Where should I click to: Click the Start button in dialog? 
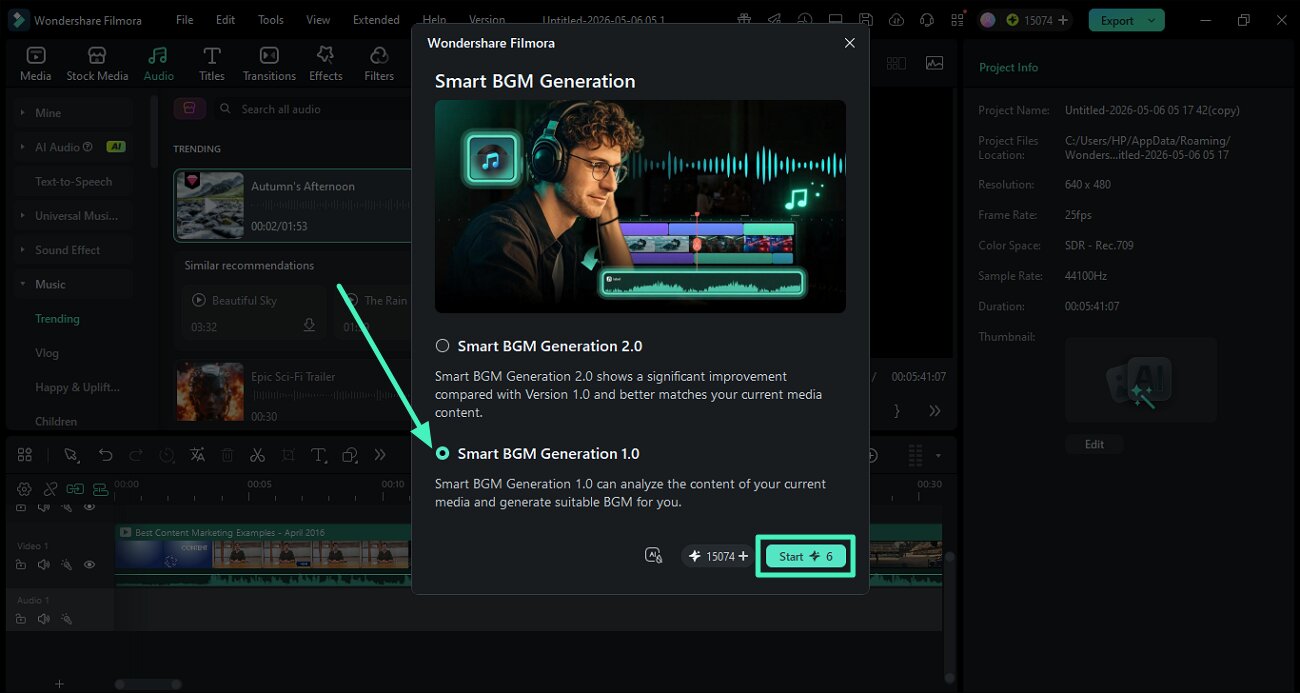click(x=805, y=556)
